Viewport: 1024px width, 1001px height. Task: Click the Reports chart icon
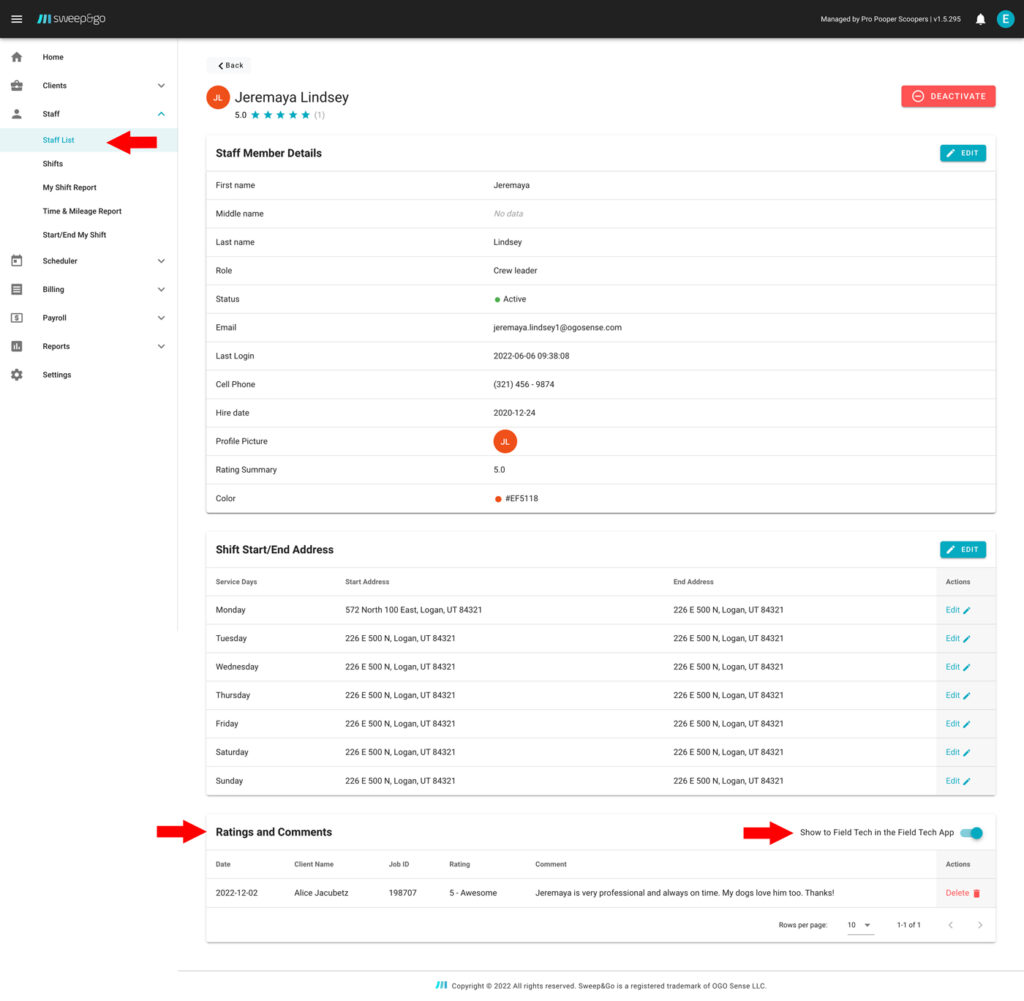pos(16,346)
